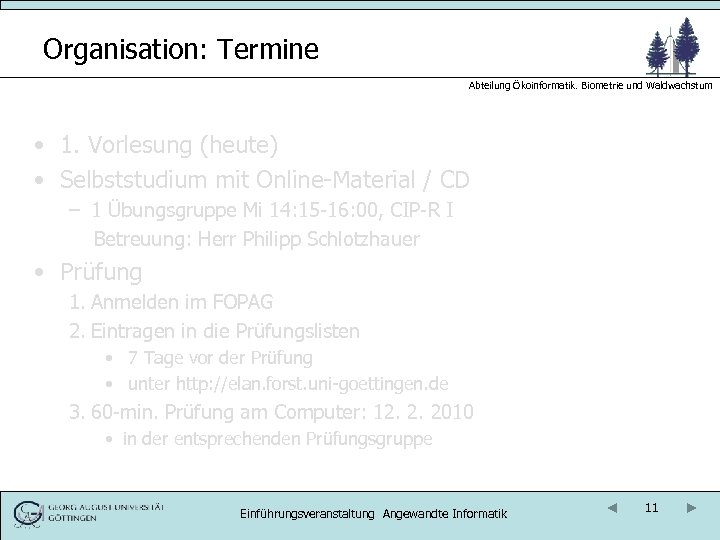
Task: Click 'Abteilung Ökoinformatik, Biometrie und Waldwachstum' text
Action: (x=591, y=85)
